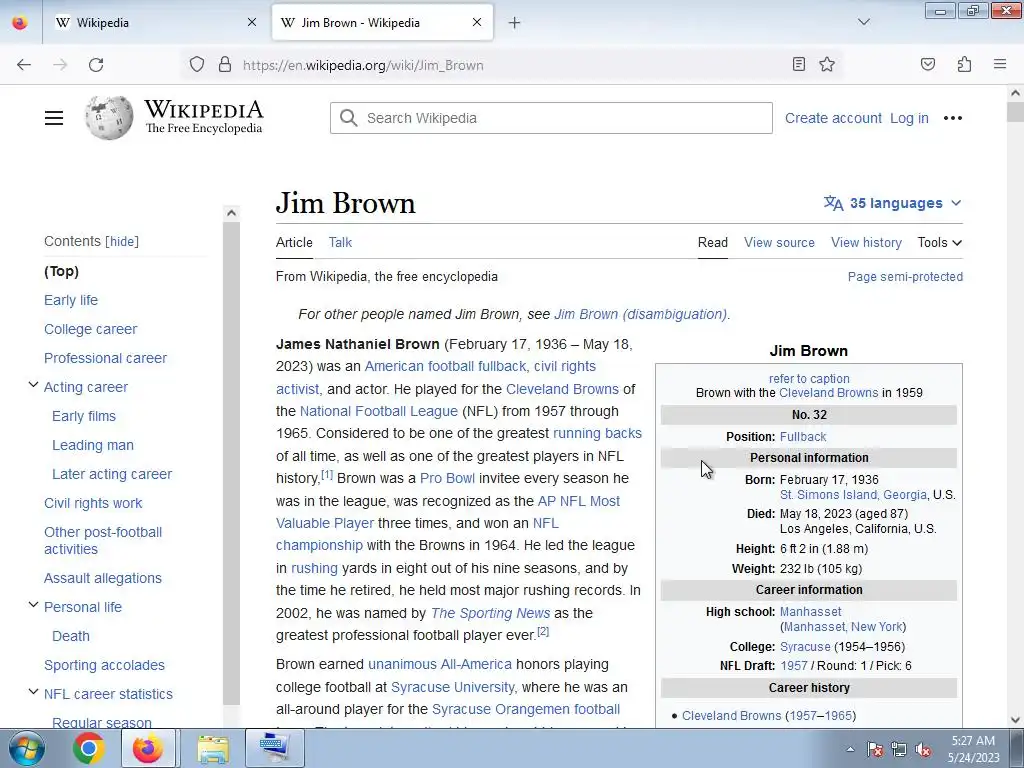Open the personal tools ellipsis menu
The width and height of the screenshot is (1024, 768).
[953, 118]
